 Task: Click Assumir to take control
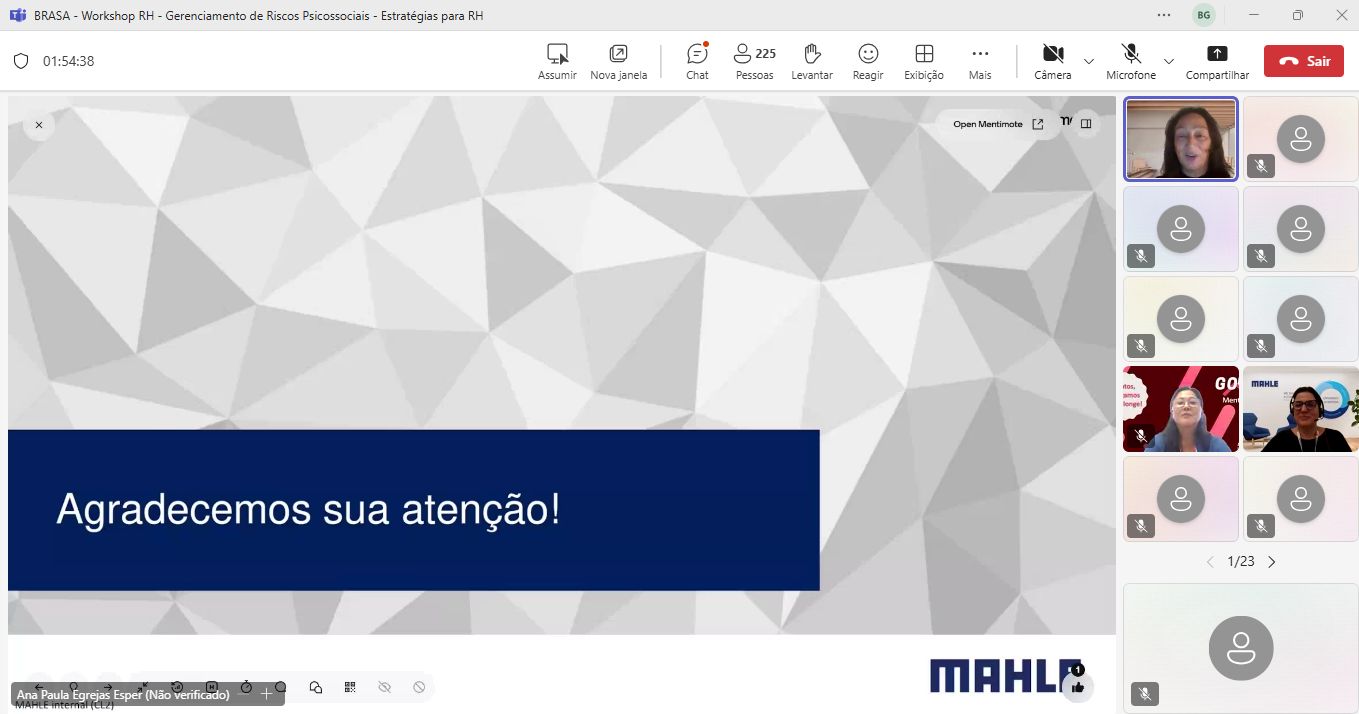pos(557,61)
